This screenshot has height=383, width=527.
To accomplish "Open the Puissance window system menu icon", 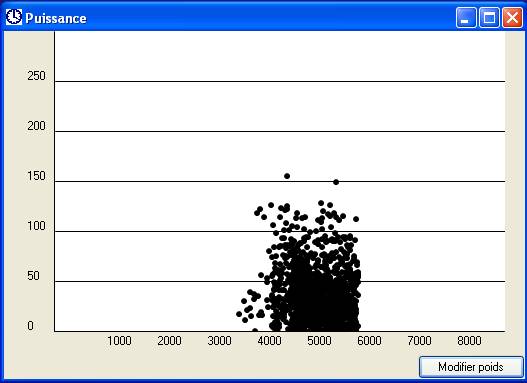I will tap(14, 17).
